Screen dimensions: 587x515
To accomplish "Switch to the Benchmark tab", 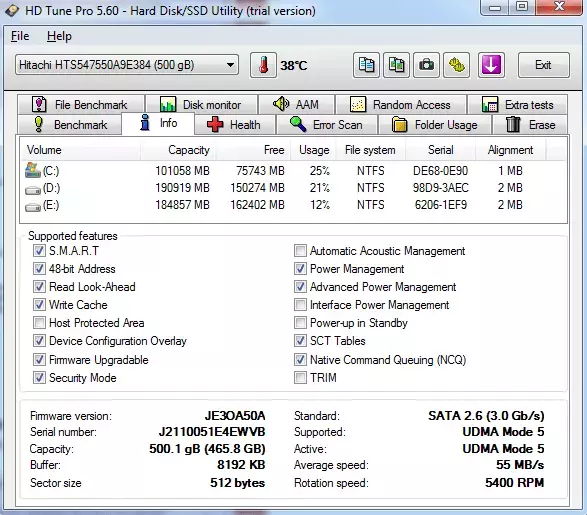I will click(70, 124).
